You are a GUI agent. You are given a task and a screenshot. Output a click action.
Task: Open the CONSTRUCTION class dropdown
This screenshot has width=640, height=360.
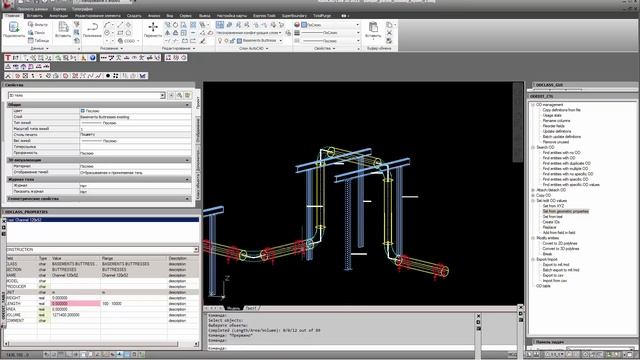point(196,249)
